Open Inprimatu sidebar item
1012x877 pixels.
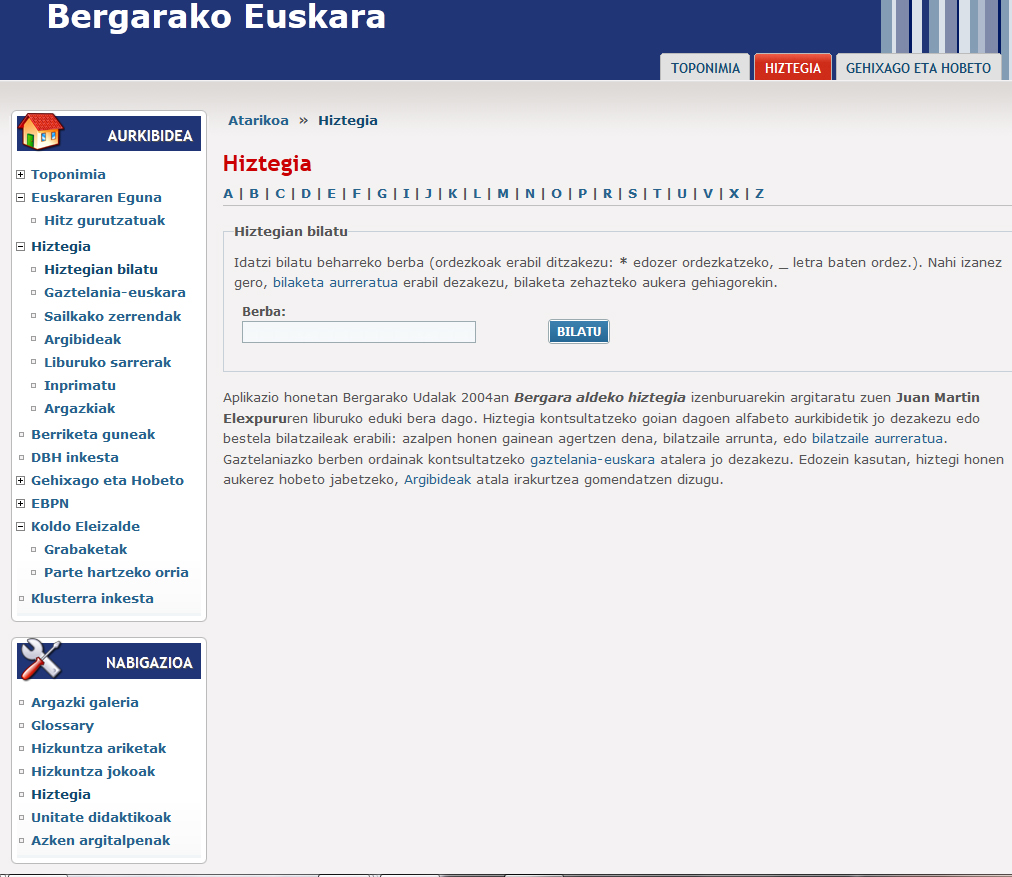point(80,386)
